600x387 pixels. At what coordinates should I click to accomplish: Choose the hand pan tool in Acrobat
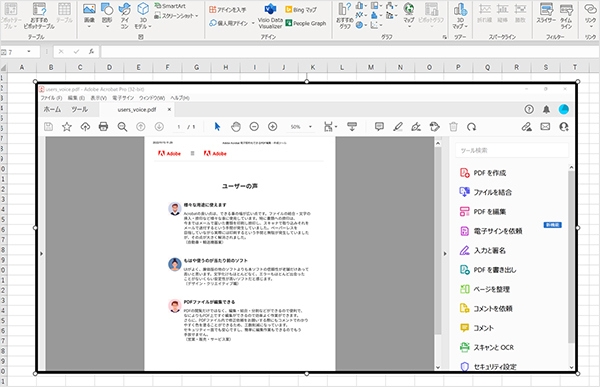(x=236, y=127)
